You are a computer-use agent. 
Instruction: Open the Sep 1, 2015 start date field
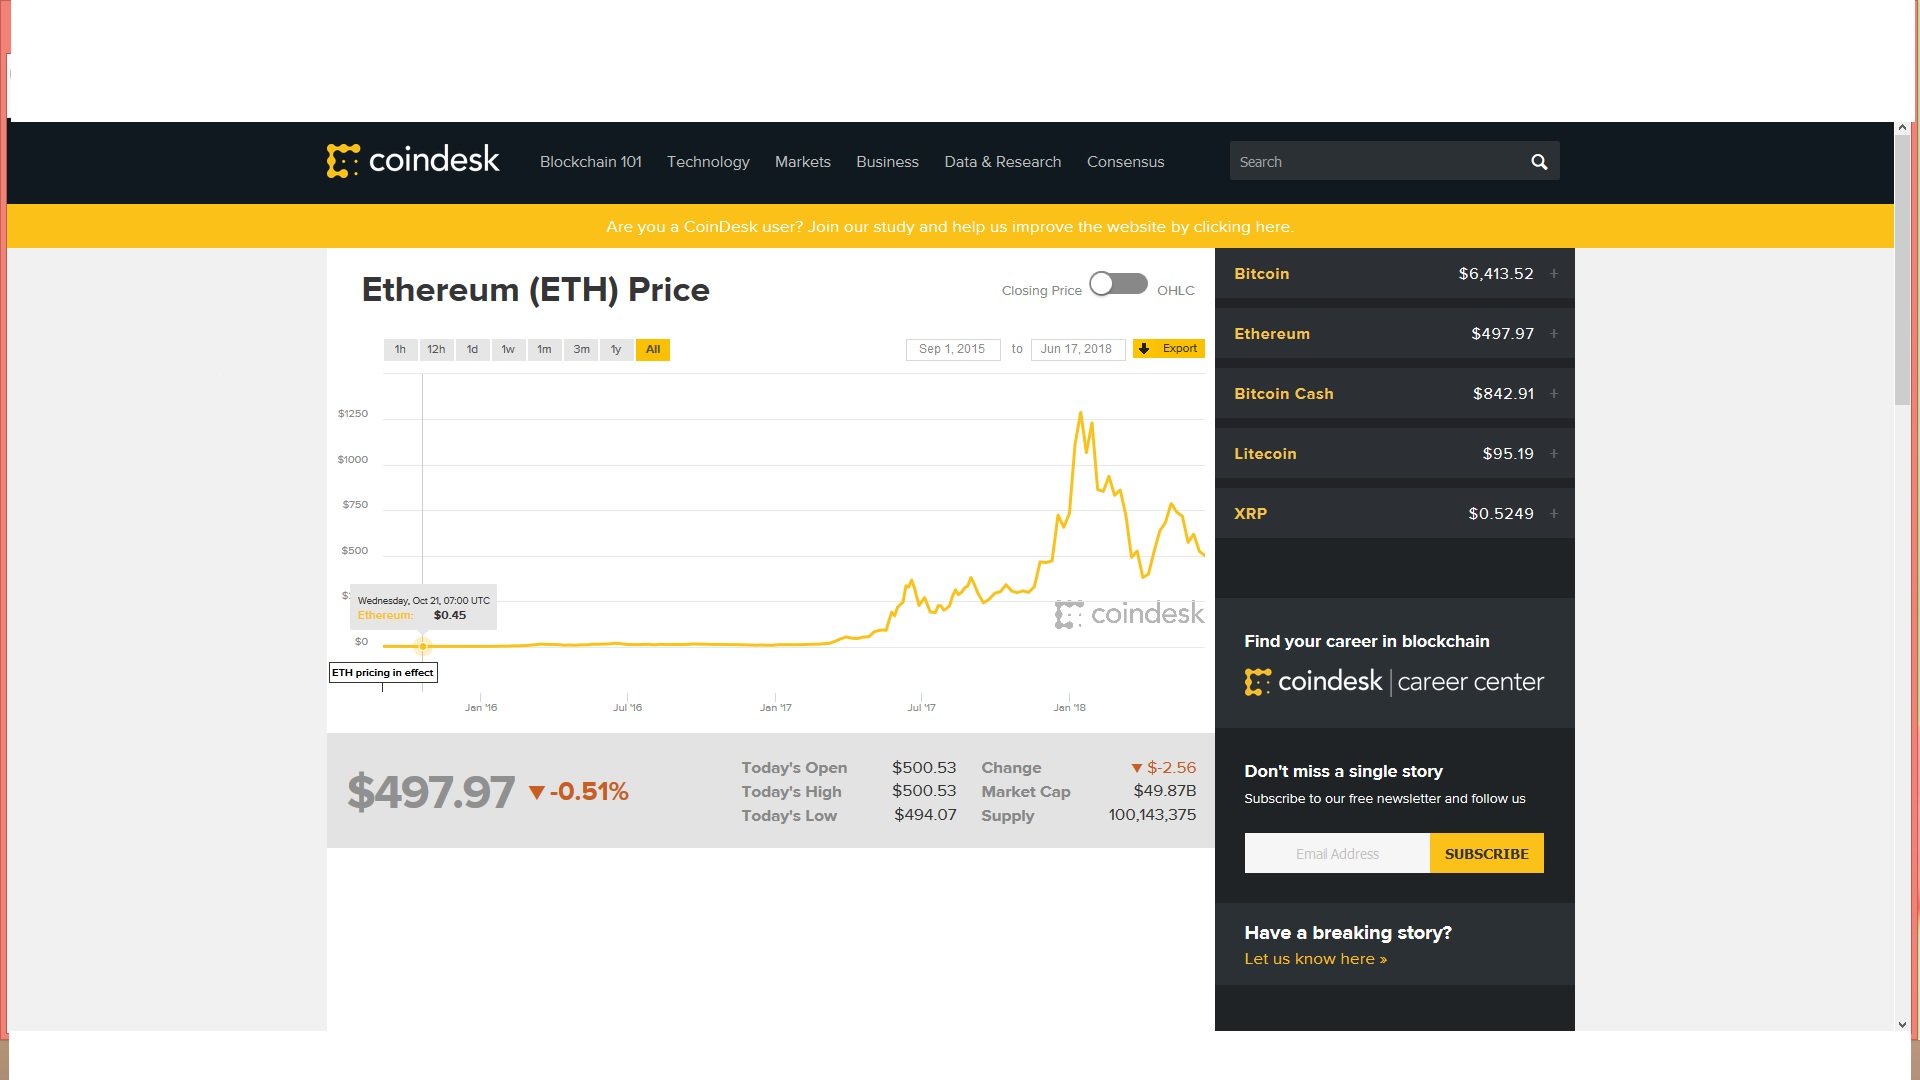953,349
